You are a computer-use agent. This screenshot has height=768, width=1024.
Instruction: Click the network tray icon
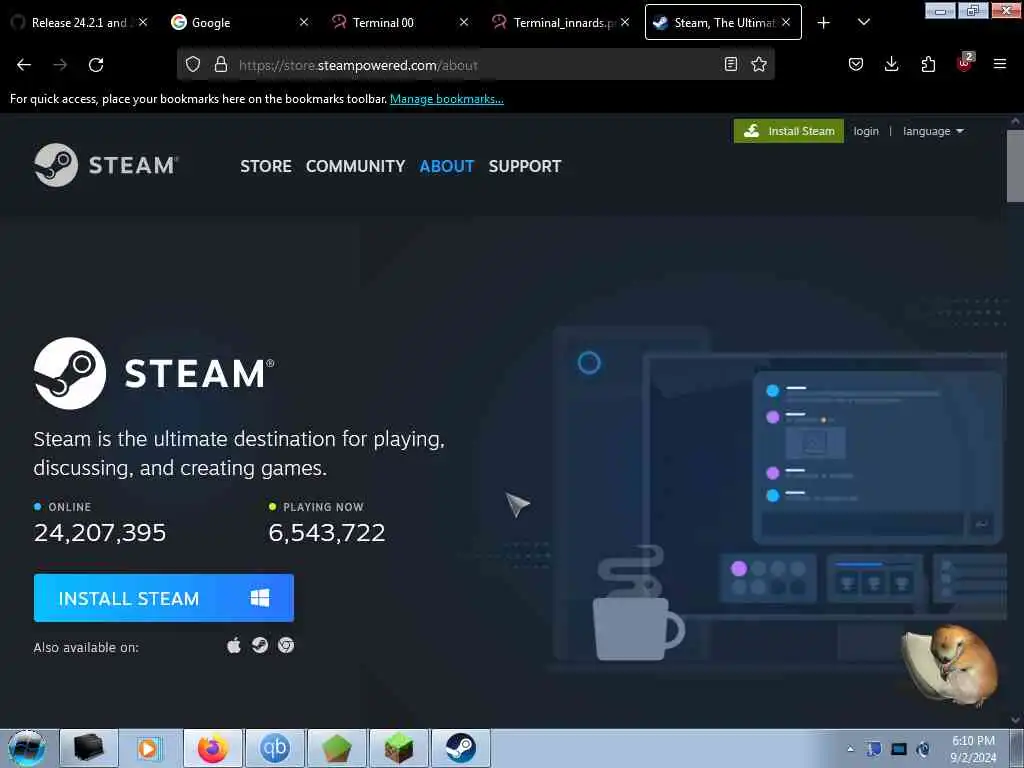click(899, 749)
